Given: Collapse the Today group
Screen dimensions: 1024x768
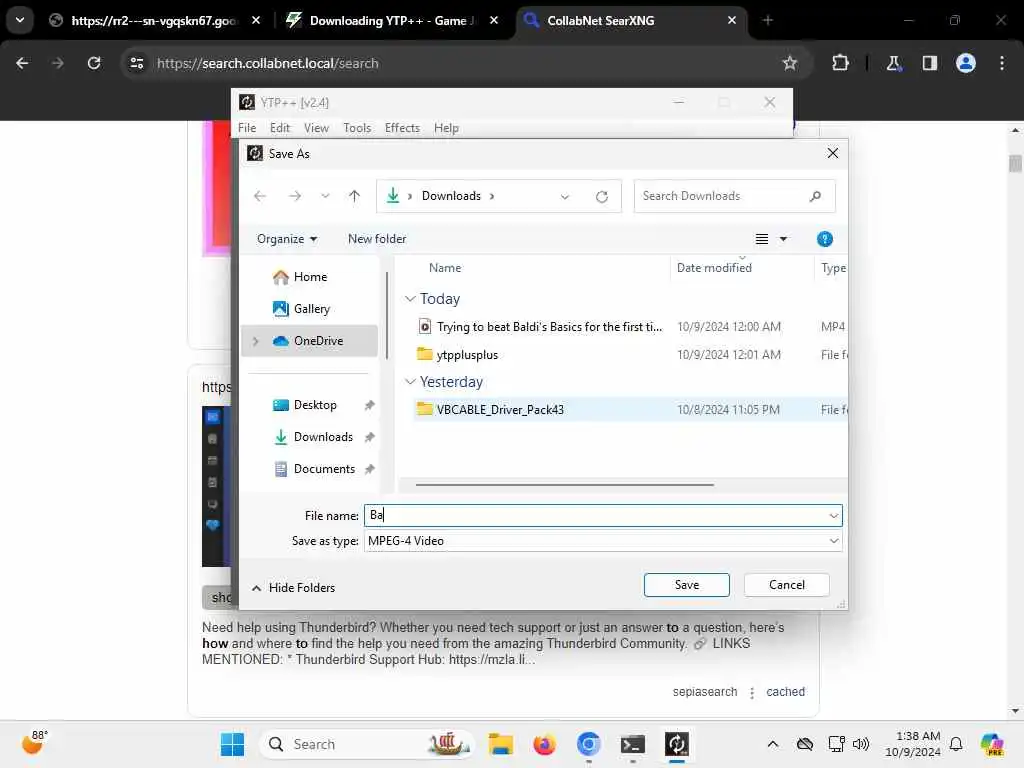Looking at the screenshot, I should pos(410,299).
